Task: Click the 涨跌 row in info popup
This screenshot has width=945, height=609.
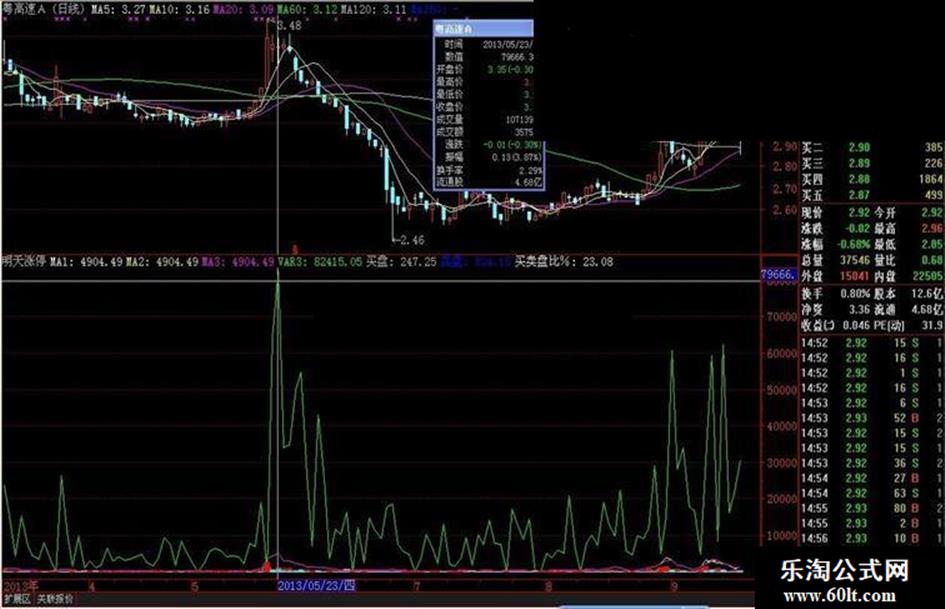Action: (489, 145)
